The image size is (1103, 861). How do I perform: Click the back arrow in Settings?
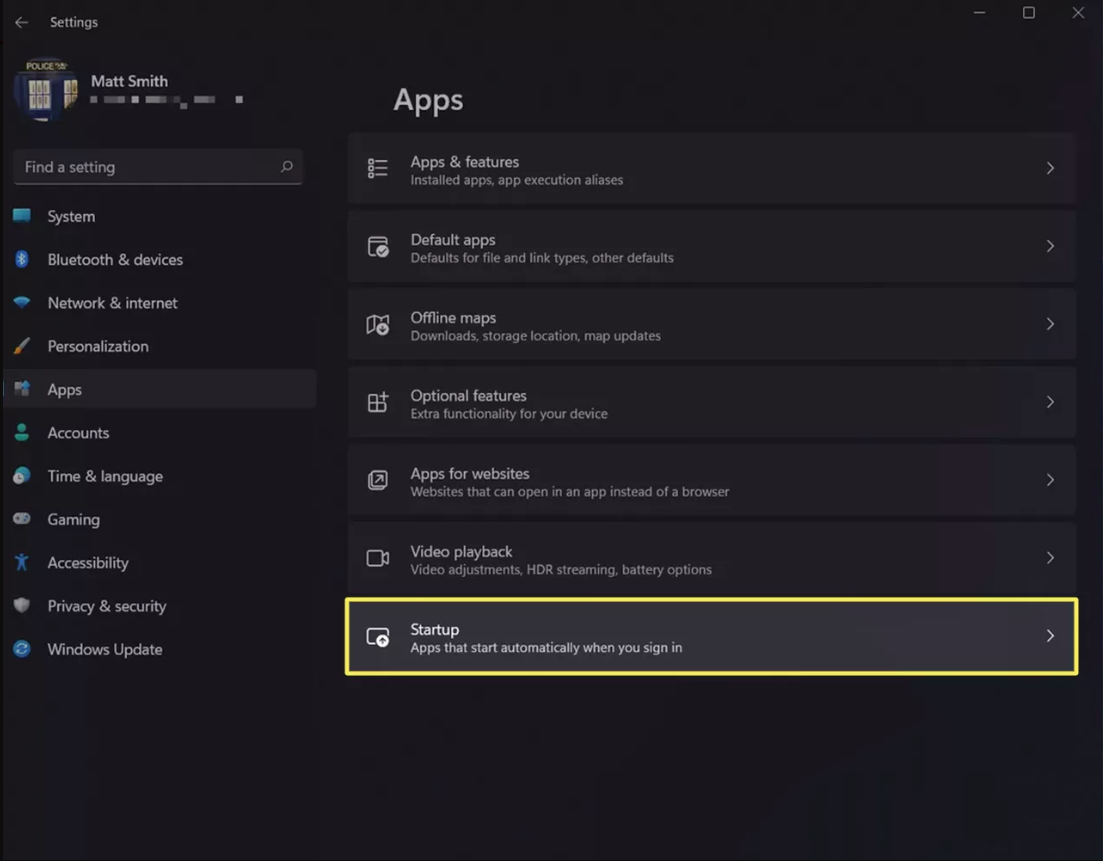click(x=21, y=23)
